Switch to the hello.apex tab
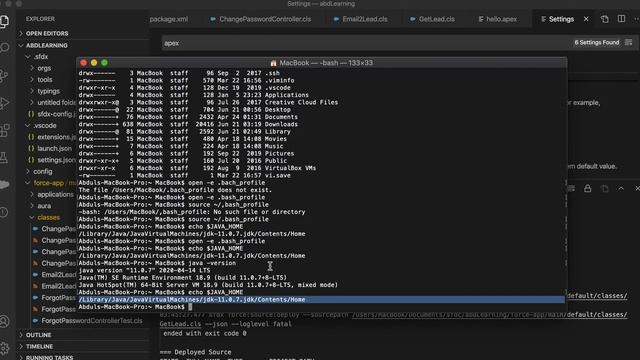640x360 pixels. tap(497, 19)
